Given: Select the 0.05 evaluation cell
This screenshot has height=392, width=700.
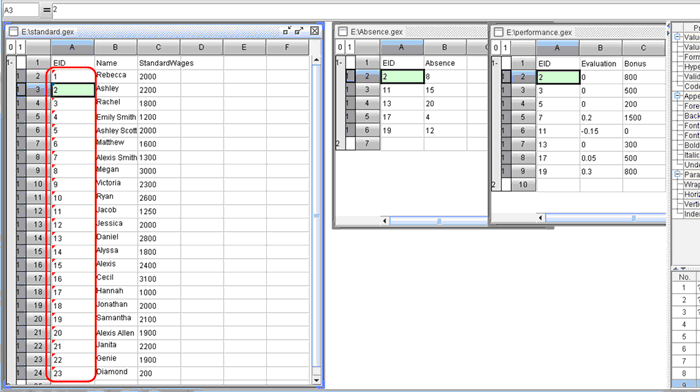Looking at the screenshot, I should pos(600,158).
